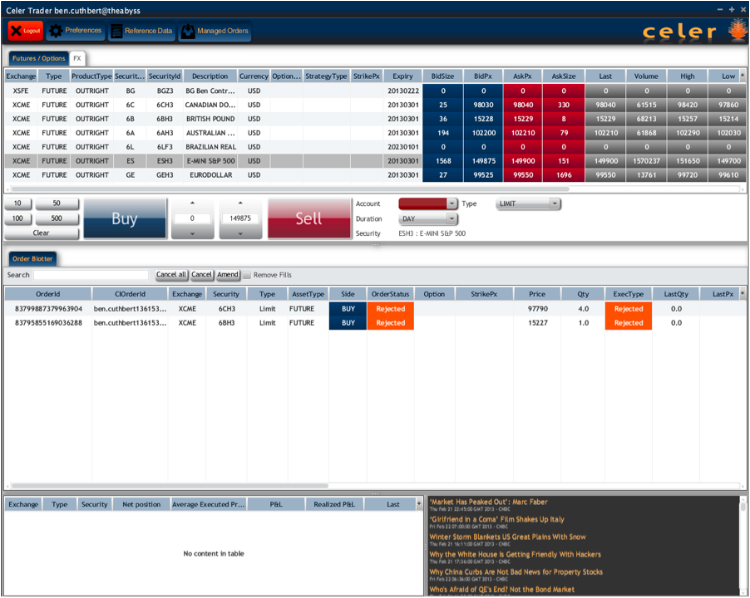Open the Account dropdown
This screenshot has height=598, width=750.
[428, 204]
